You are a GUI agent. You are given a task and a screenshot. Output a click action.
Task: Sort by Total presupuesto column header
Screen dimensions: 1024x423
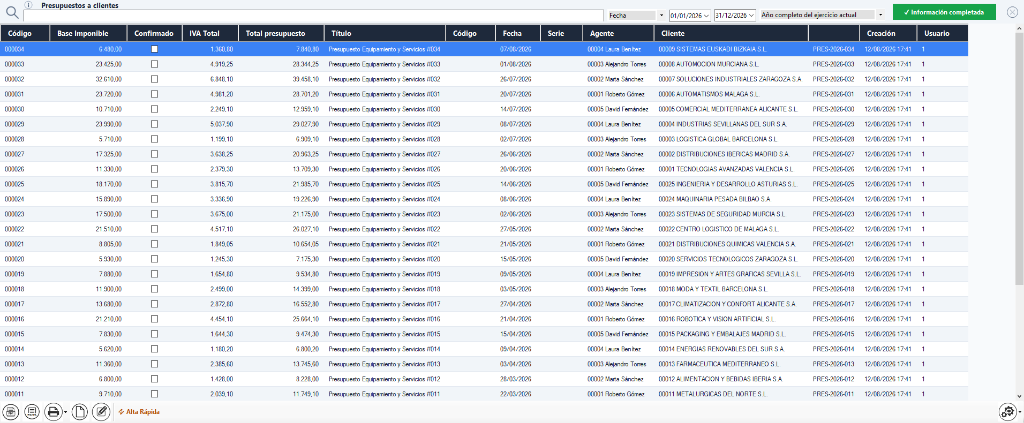point(281,33)
